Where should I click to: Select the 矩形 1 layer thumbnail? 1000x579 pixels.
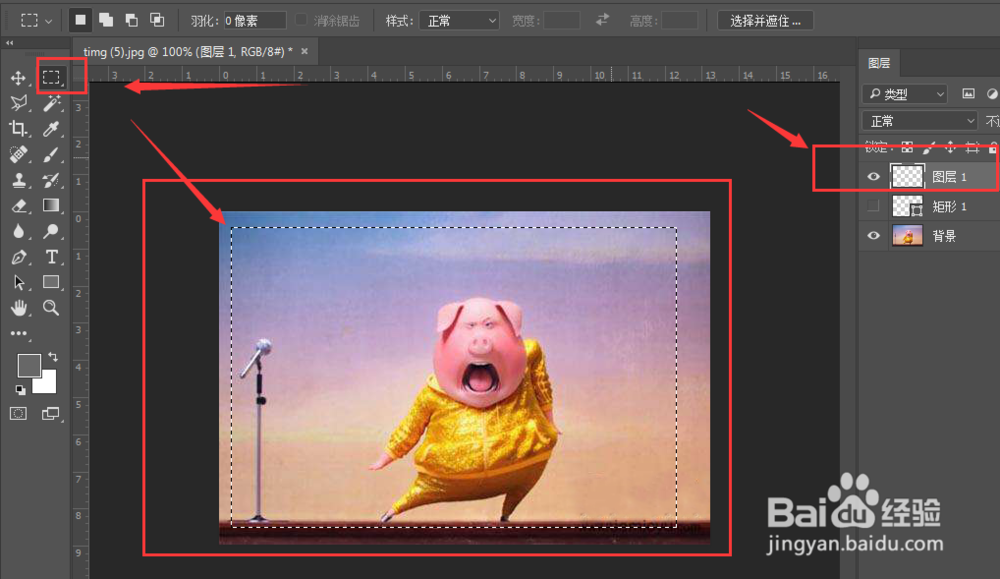[907, 206]
